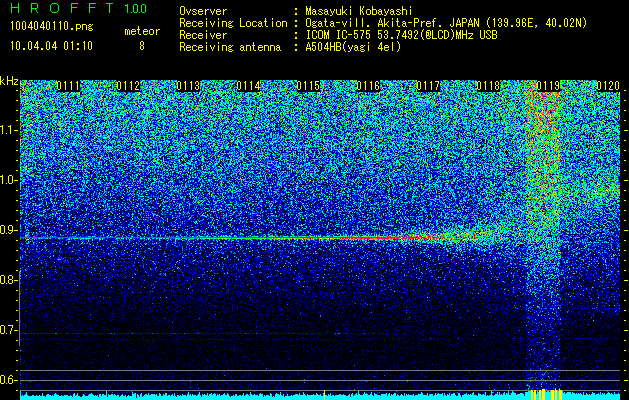This screenshot has width=629, height=400.
Task: Click the 0120 time marker
Action: coord(608,86)
